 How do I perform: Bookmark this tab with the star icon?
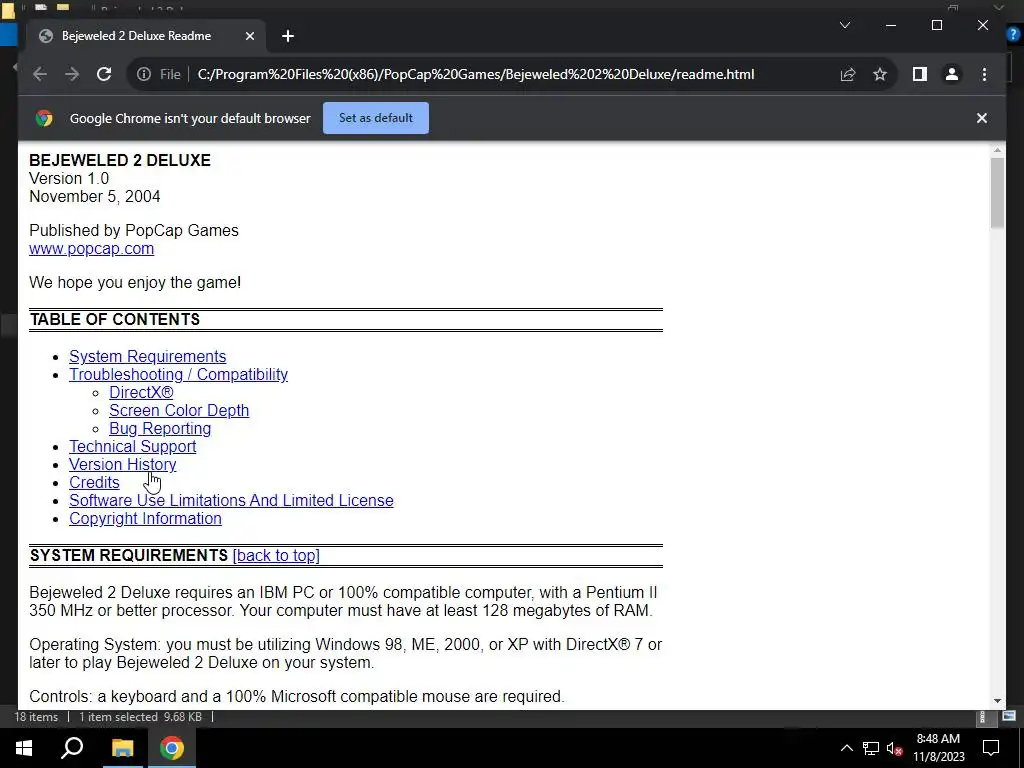[880, 74]
